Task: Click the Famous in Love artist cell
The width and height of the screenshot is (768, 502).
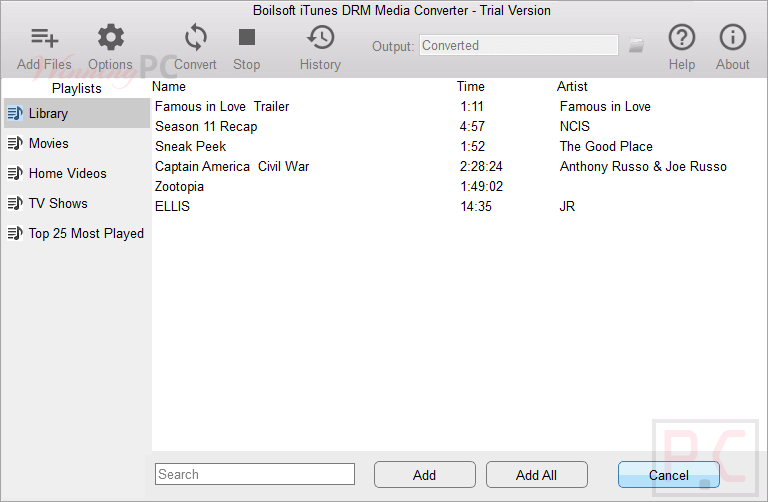Action: click(605, 106)
